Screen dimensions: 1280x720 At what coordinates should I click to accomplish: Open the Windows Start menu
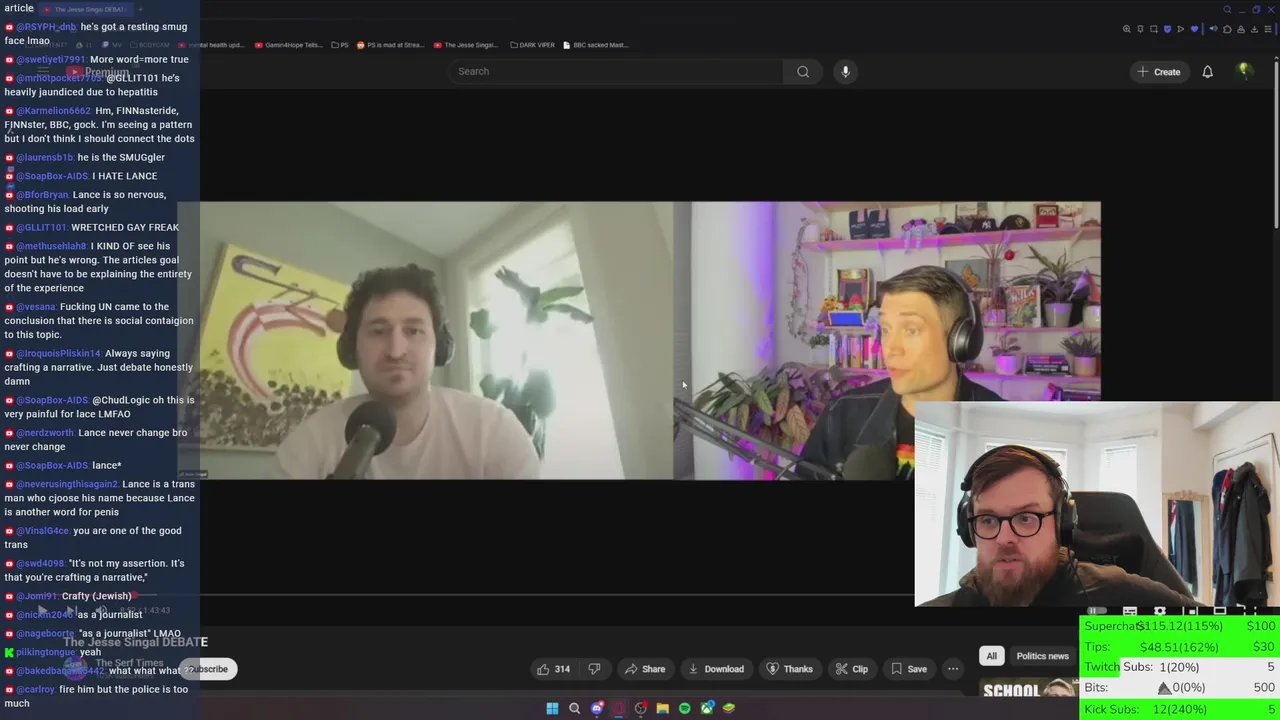click(552, 708)
